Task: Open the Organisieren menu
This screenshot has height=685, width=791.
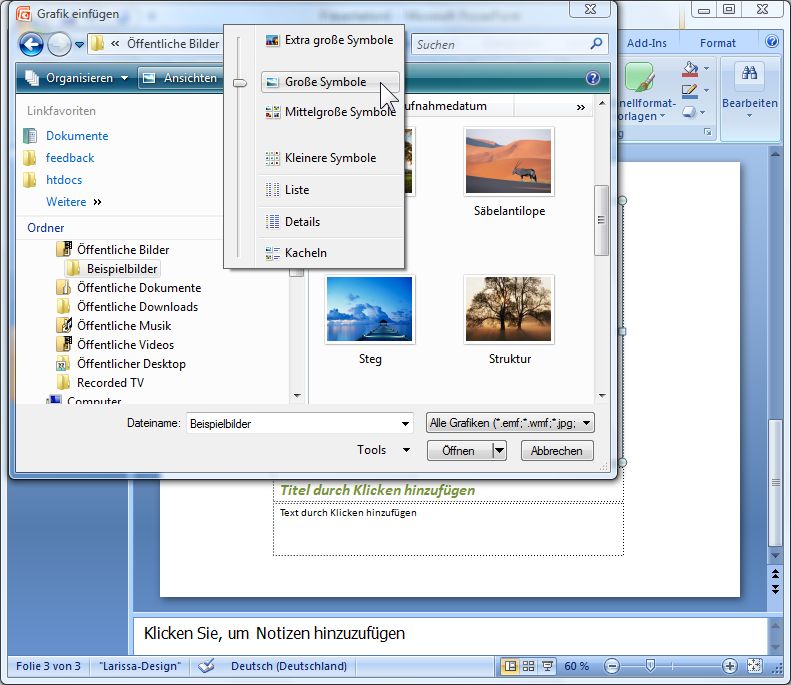Action: click(76, 78)
